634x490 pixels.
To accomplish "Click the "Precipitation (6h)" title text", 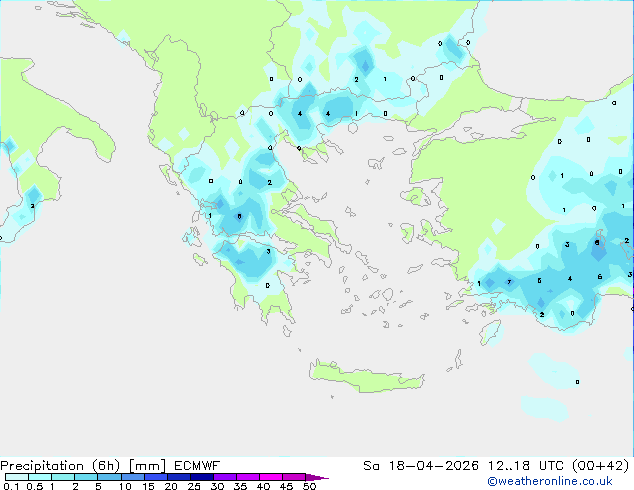I will (60, 466).
